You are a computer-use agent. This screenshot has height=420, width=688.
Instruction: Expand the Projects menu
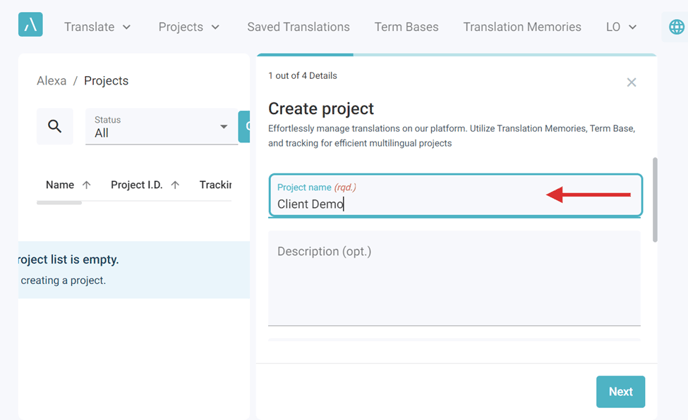pyautogui.click(x=189, y=27)
